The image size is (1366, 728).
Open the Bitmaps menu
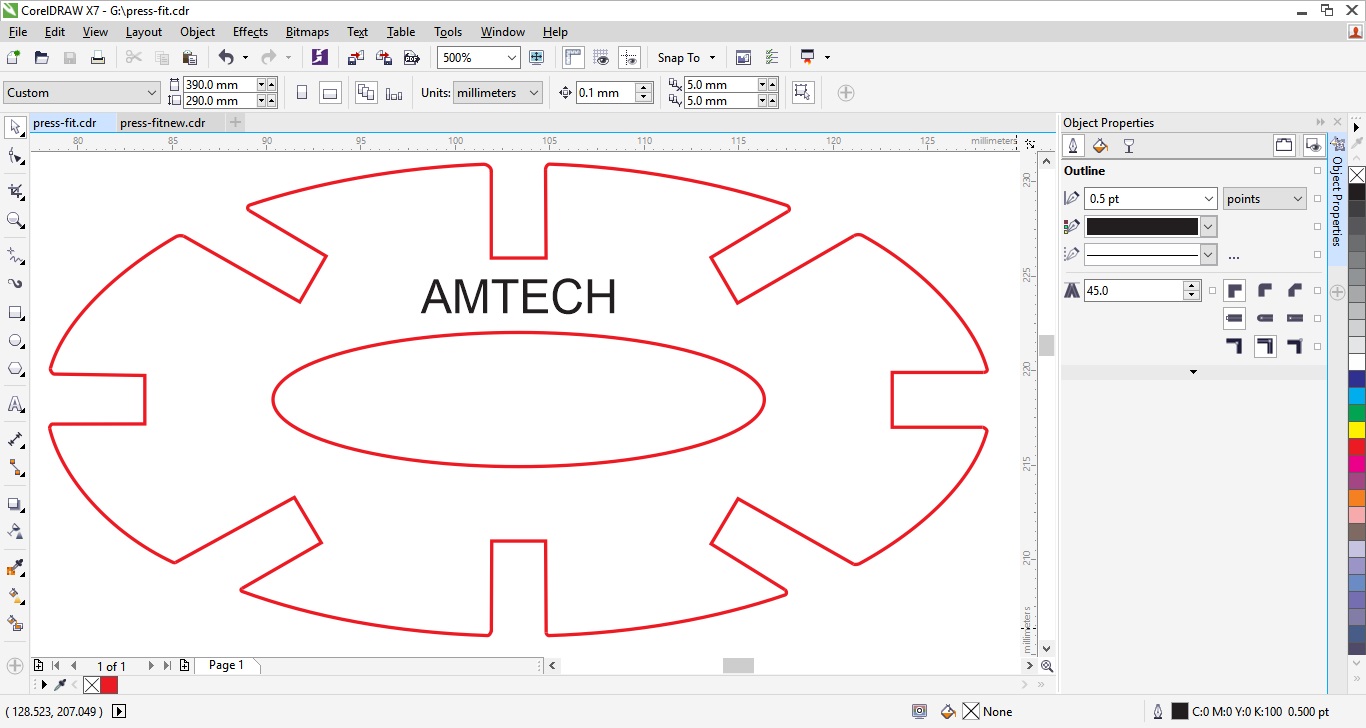(307, 32)
